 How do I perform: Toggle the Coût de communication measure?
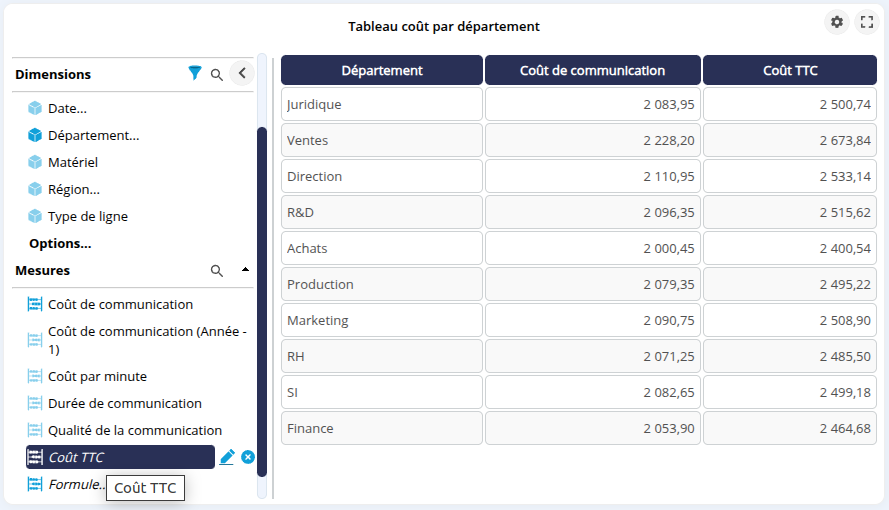(x=120, y=304)
